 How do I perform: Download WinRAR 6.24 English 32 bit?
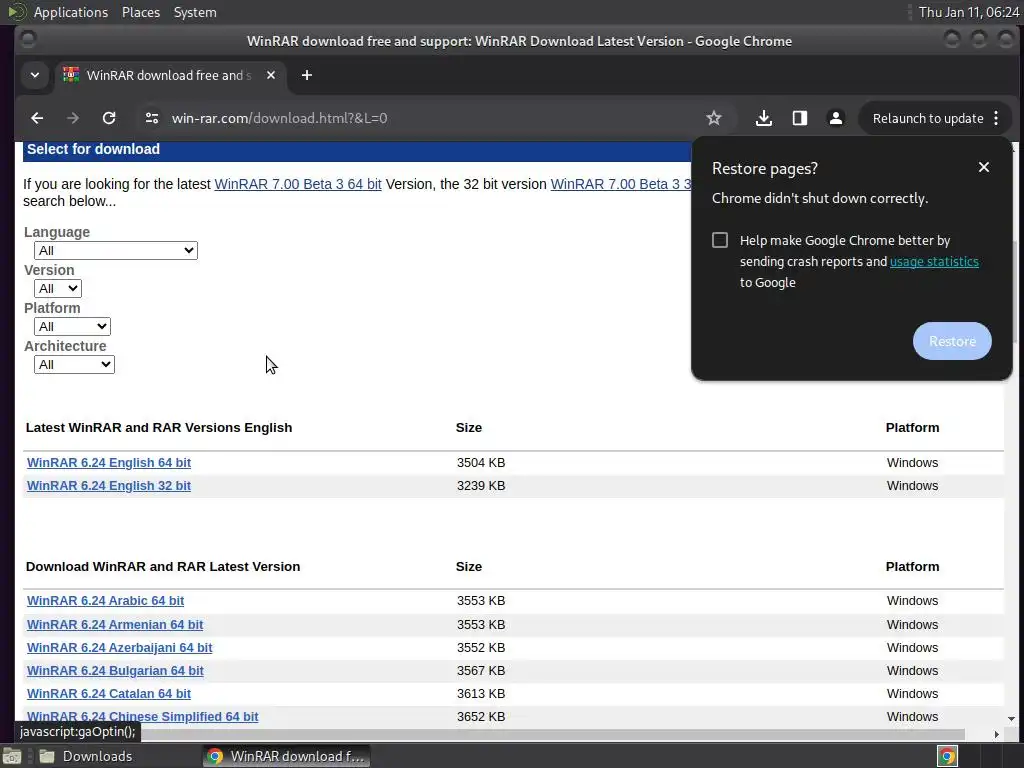[x=109, y=486]
